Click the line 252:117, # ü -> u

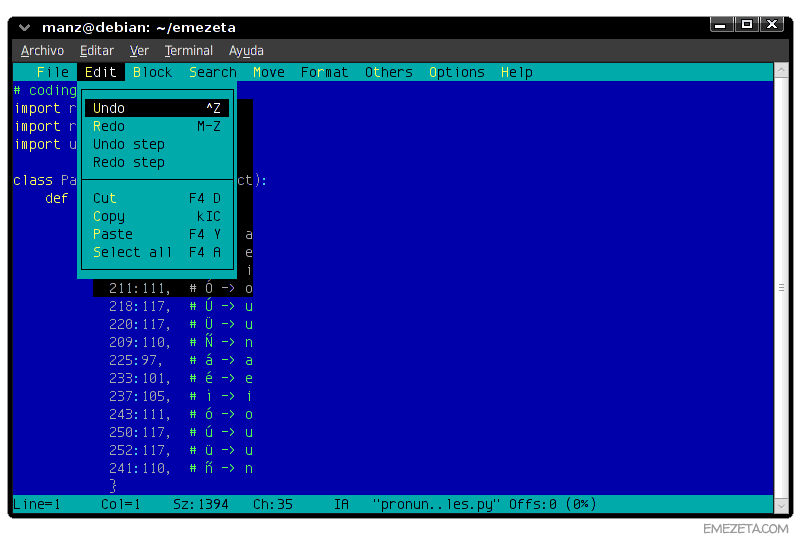point(181,450)
